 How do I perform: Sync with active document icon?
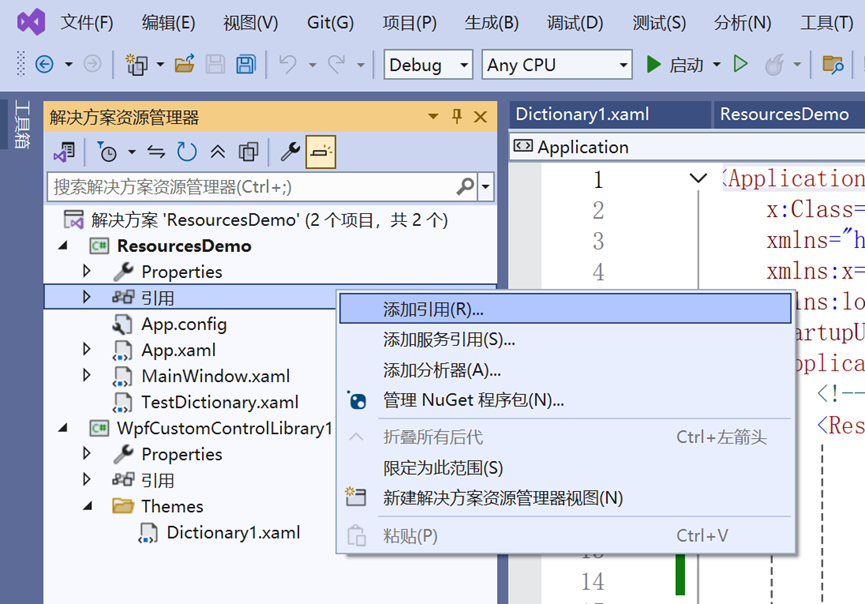(156, 152)
